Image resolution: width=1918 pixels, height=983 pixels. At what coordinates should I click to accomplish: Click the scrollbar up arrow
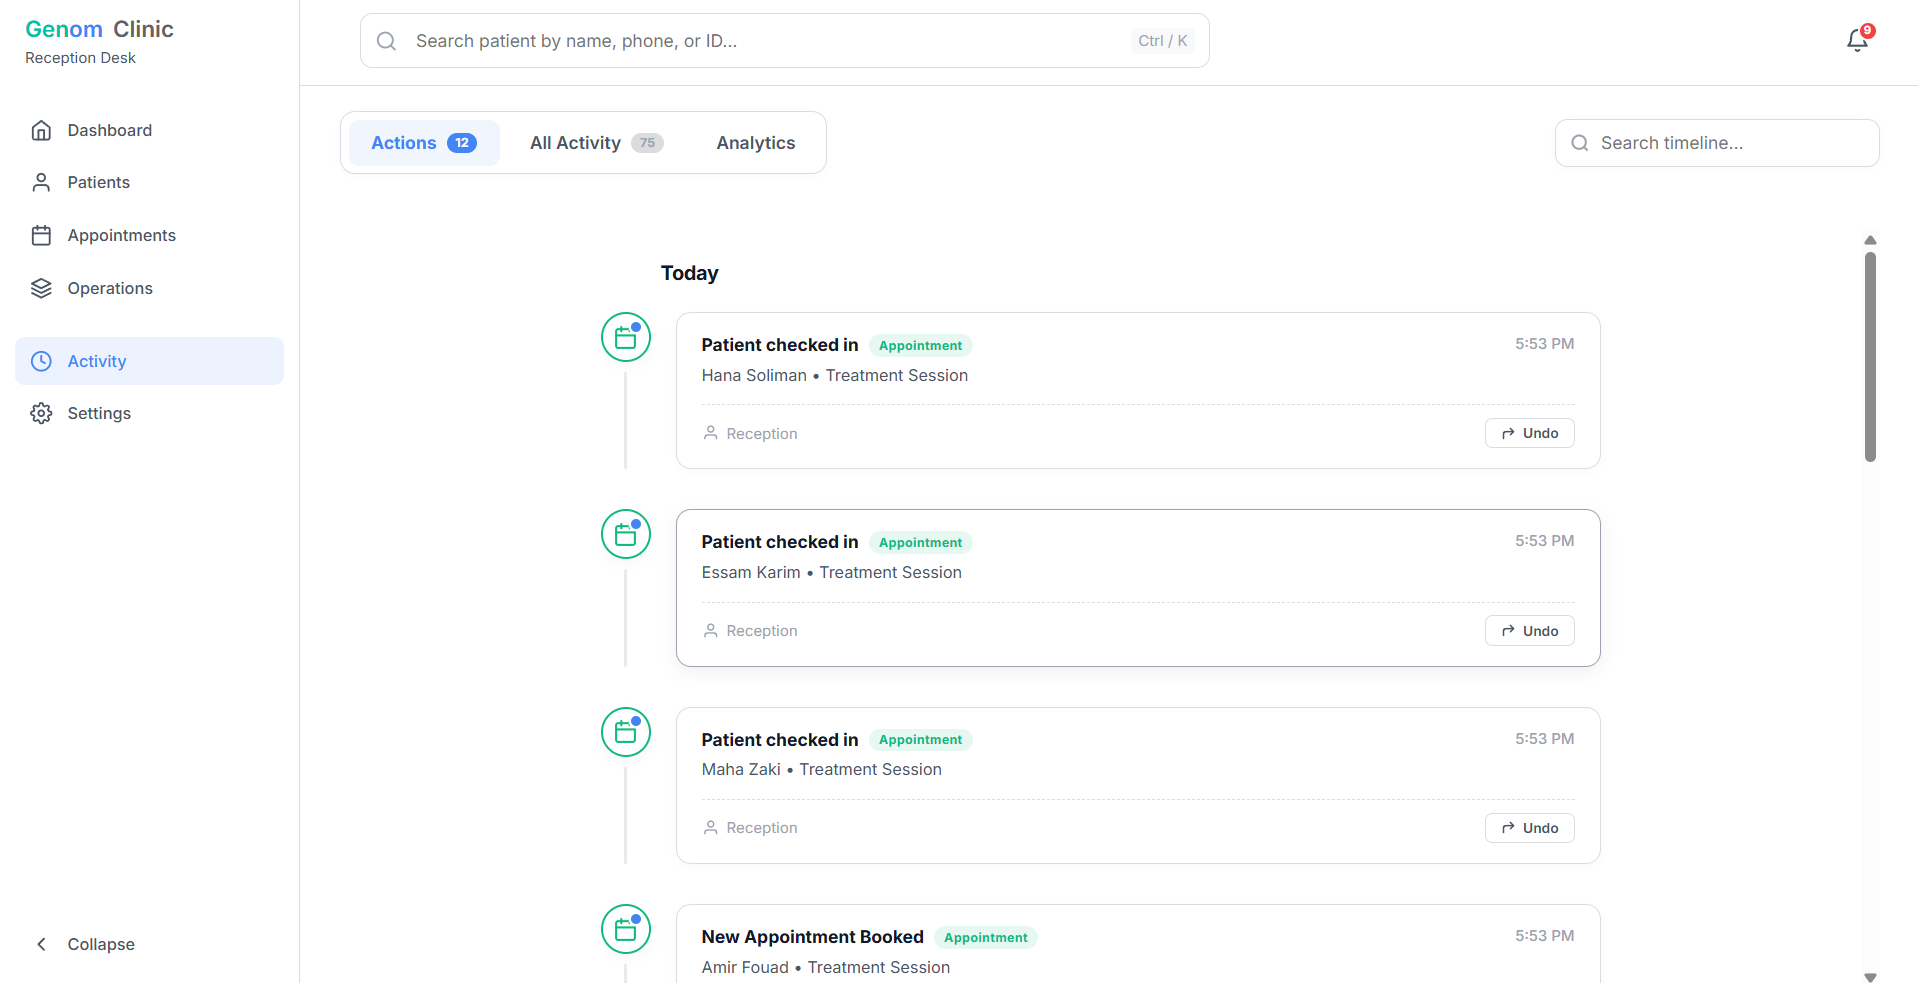tap(1870, 240)
